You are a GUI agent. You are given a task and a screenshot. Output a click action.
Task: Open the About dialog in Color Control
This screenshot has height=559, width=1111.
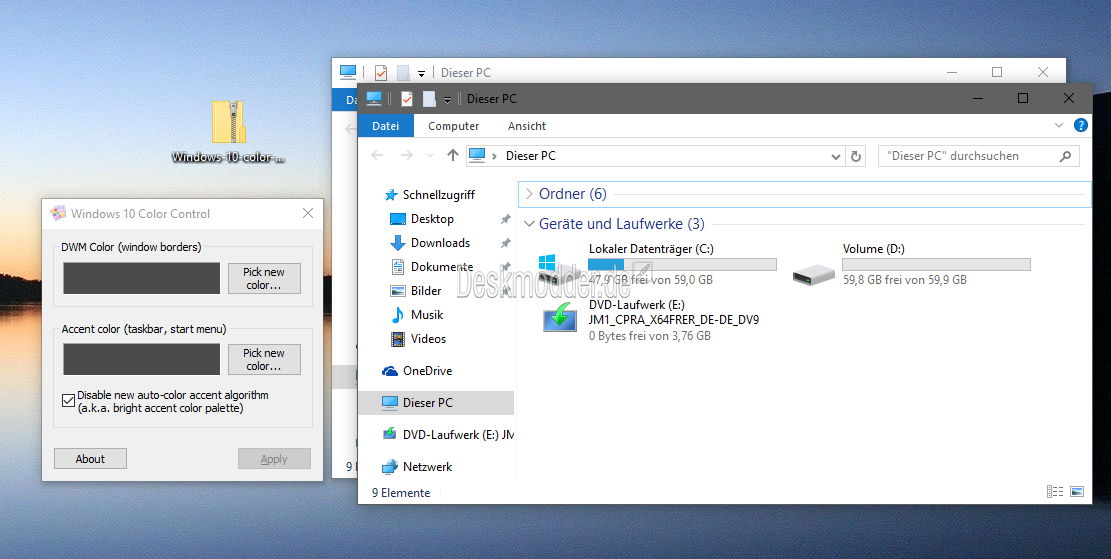click(90, 458)
